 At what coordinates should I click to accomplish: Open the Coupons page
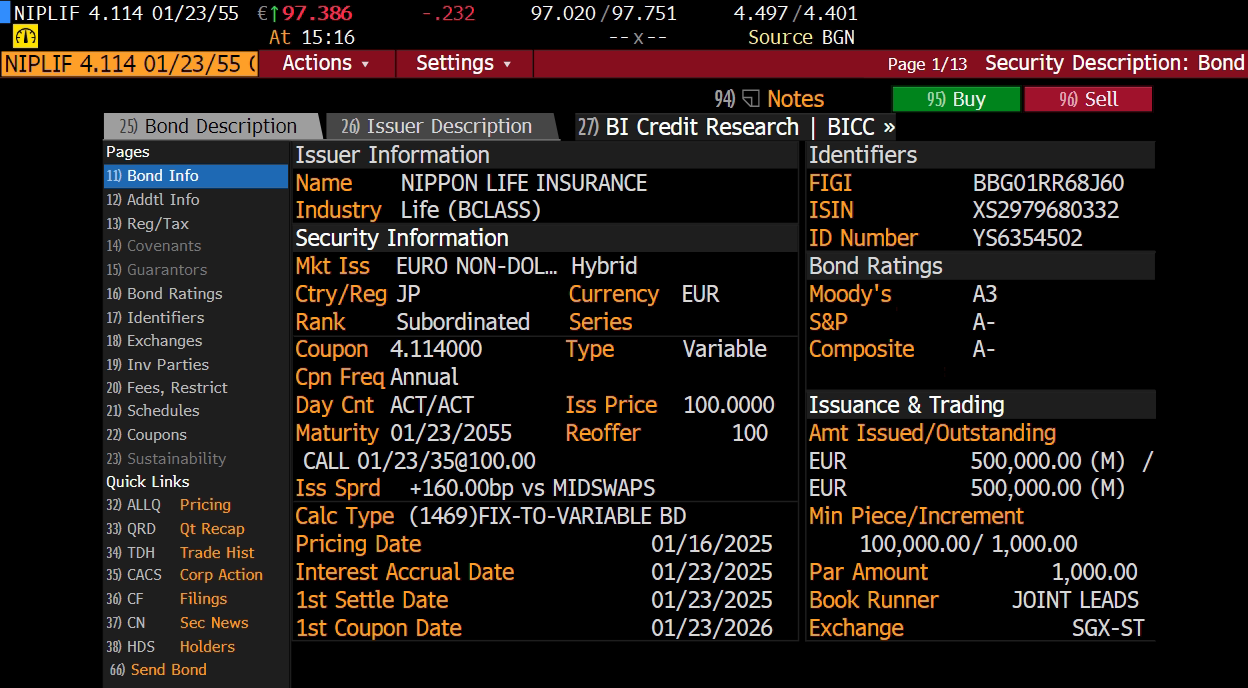[x=146, y=435]
